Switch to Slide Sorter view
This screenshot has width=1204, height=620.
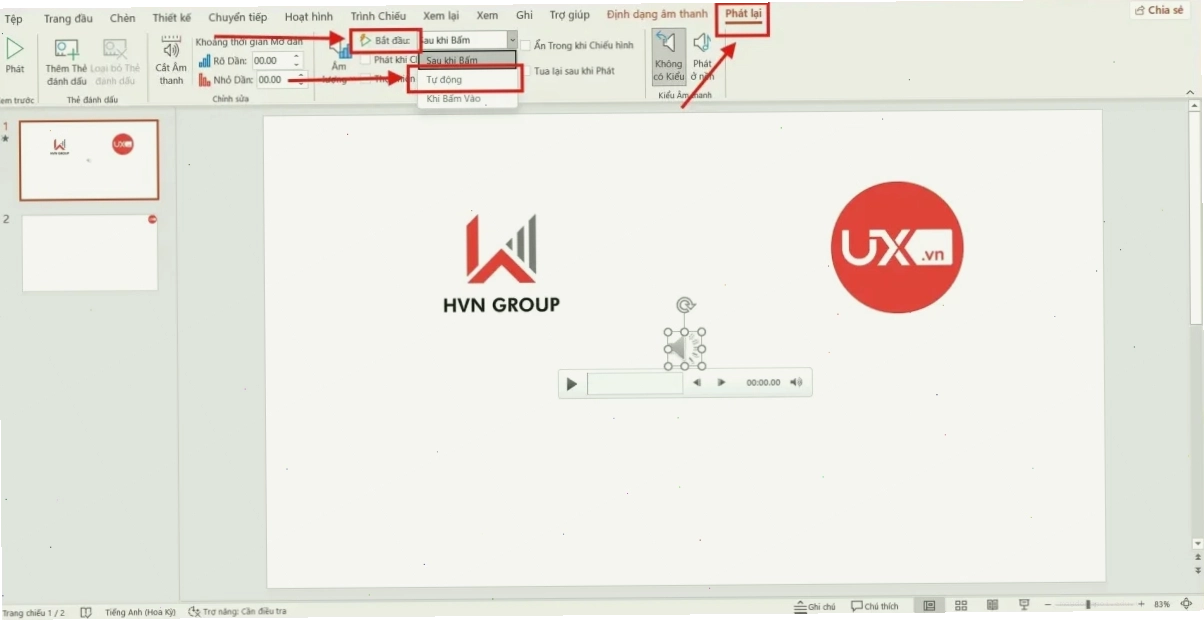coord(961,605)
